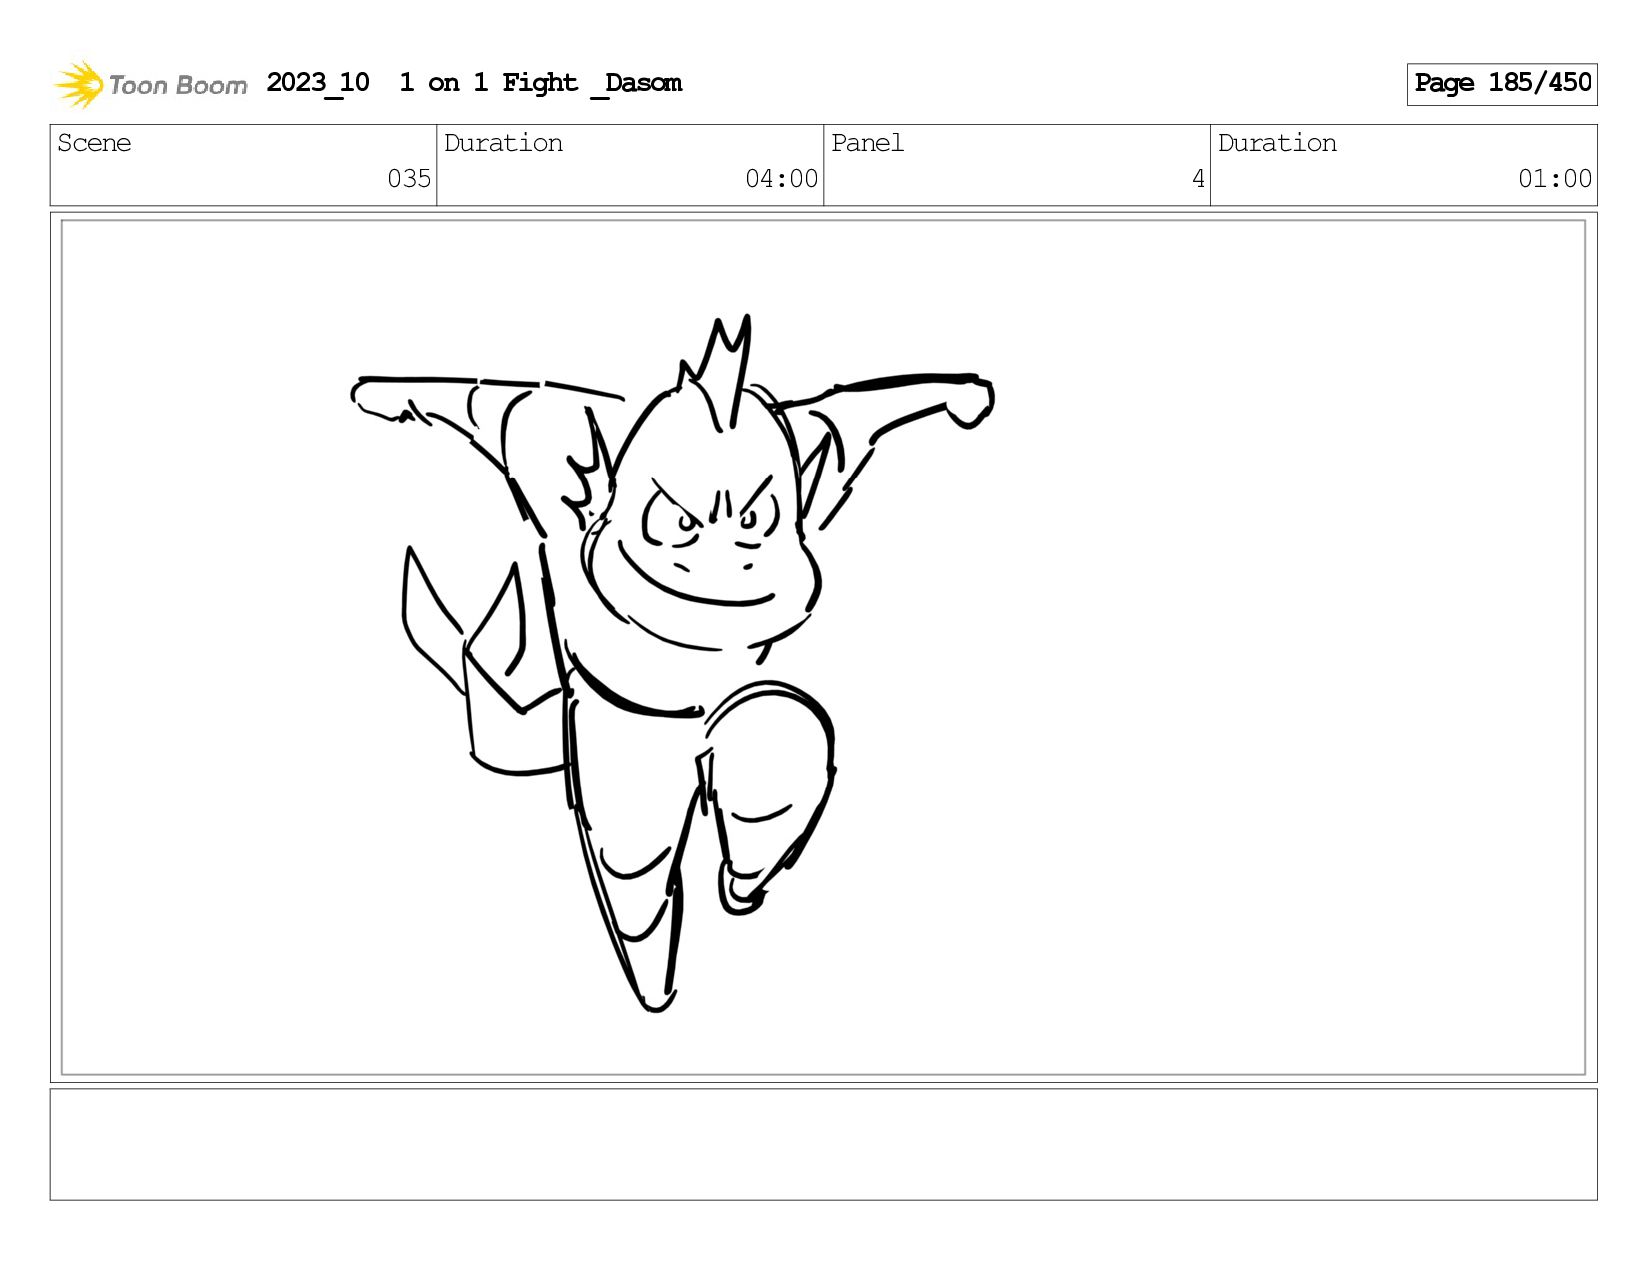This screenshot has height=1275, width=1650.
Task: Click the 'Panel' label
Action: [x=867, y=143]
